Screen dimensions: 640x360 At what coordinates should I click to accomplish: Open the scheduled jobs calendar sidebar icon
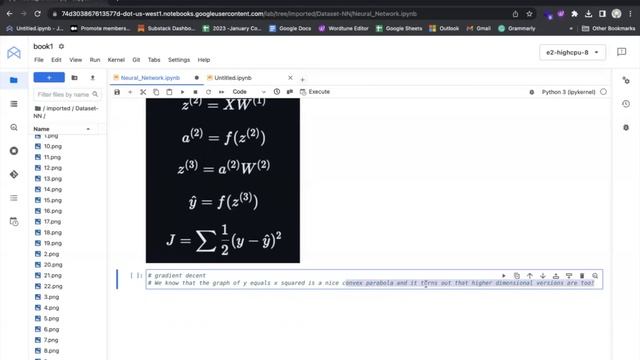coord(13,222)
